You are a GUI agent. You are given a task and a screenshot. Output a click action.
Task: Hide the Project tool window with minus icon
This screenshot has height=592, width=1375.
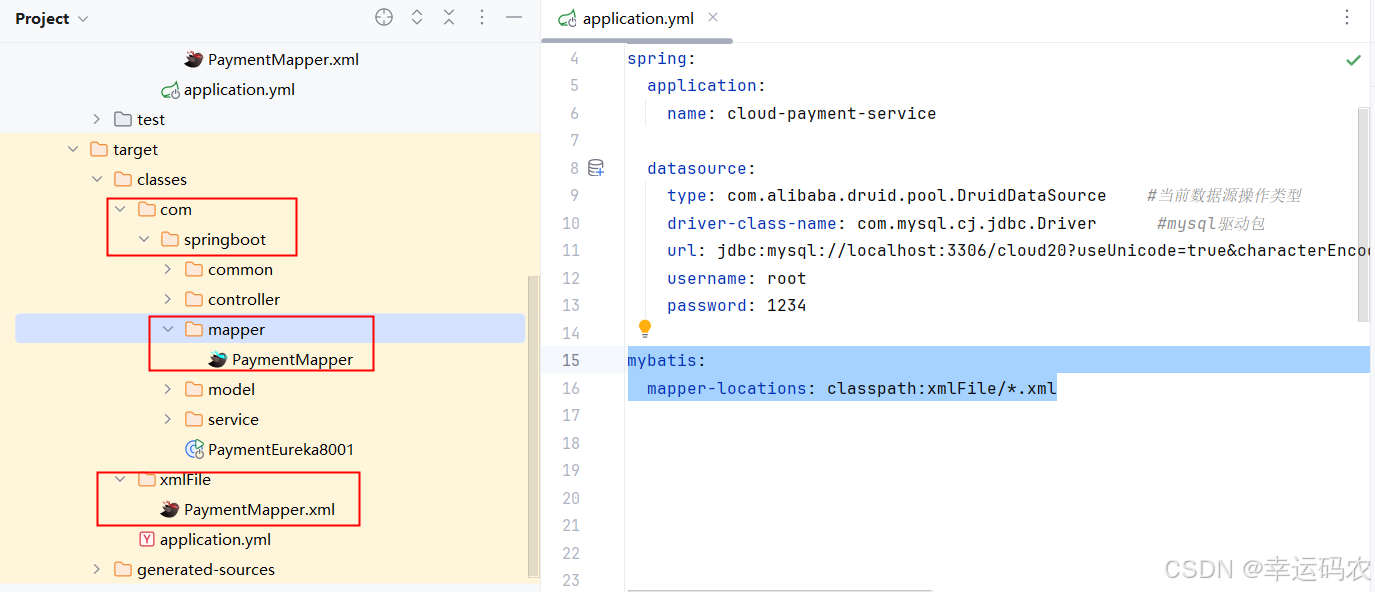coord(513,17)
